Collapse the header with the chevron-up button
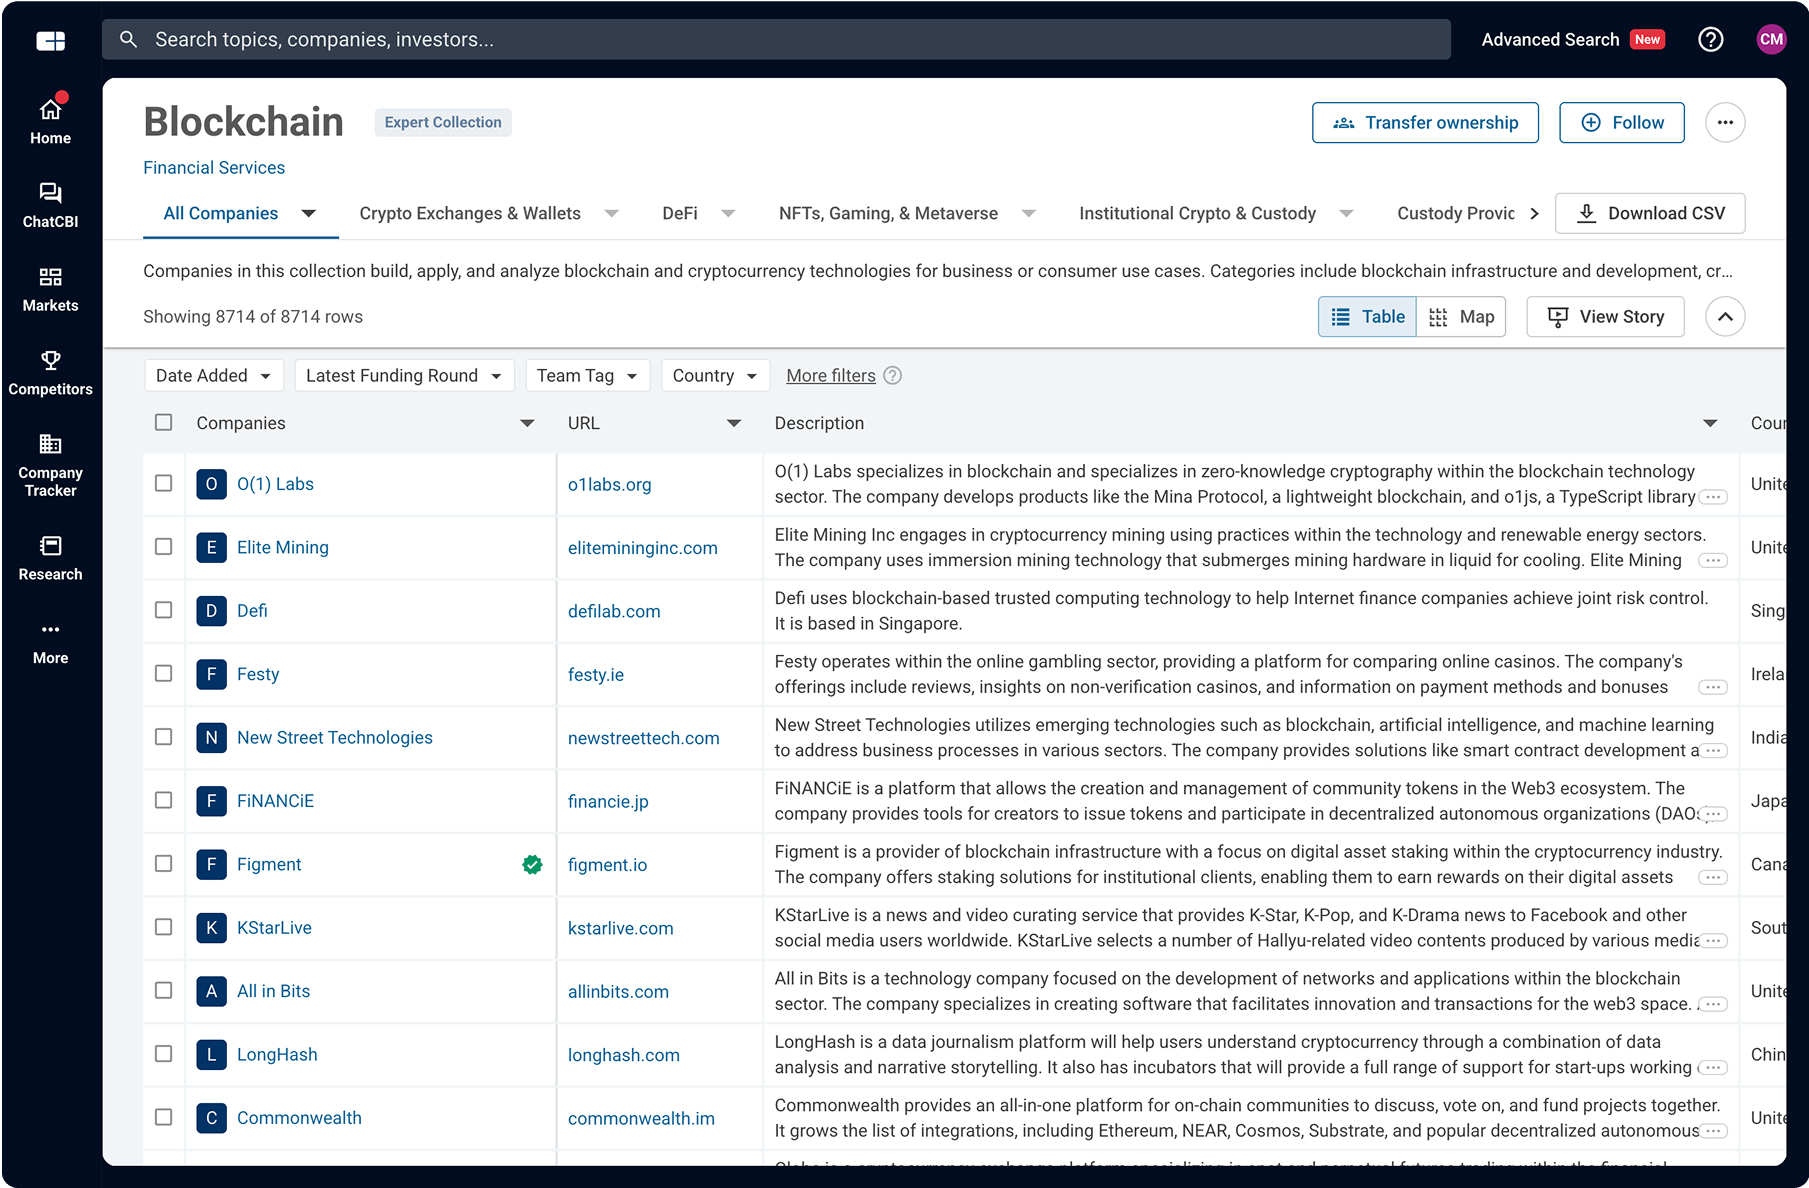 tap(1724, 317)
